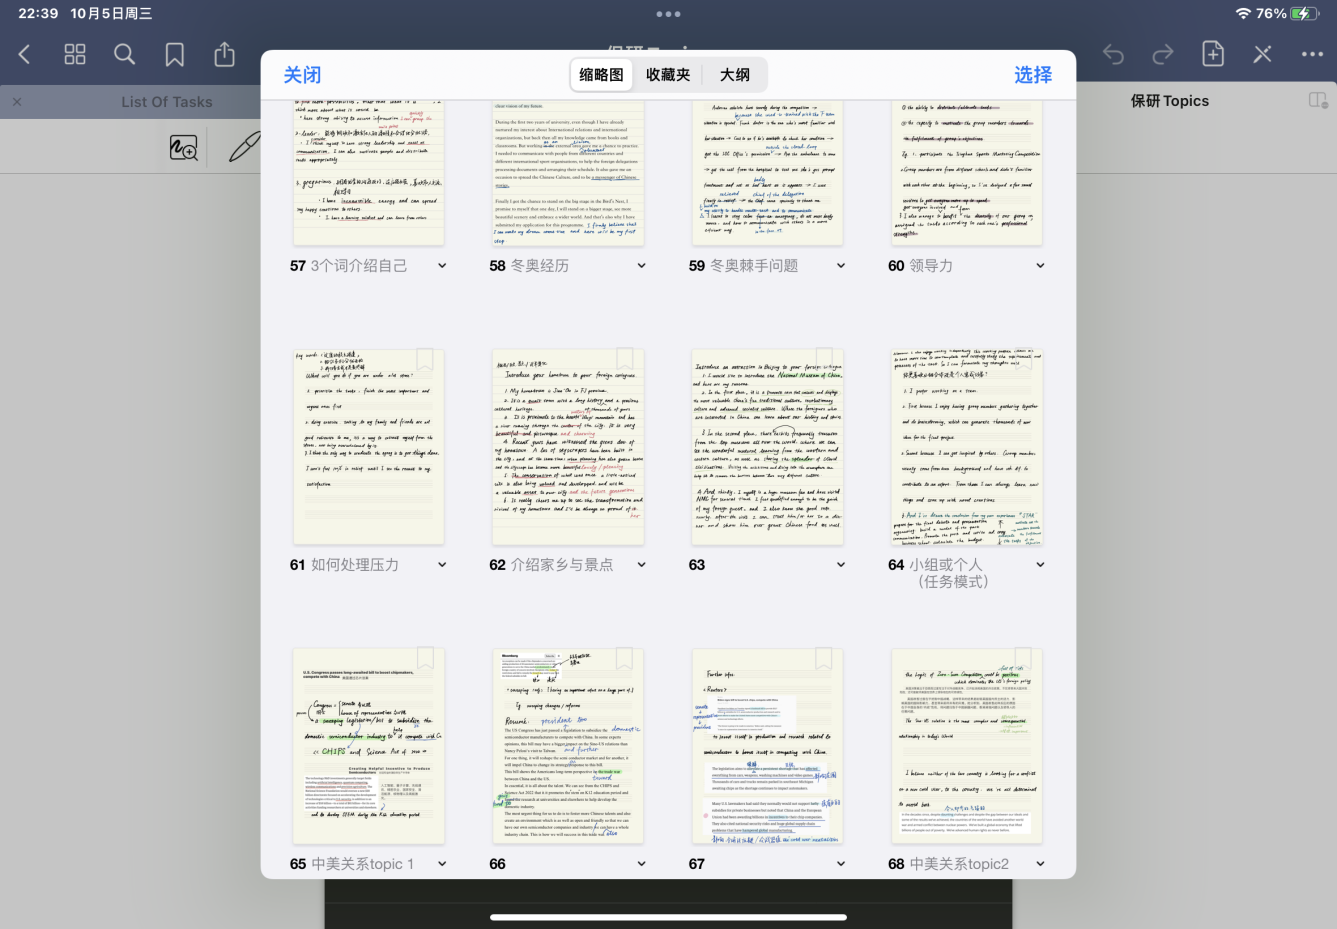1337x929 pixels.
Task: Tap the 选择 button
Action: [x=1033, y=75]
